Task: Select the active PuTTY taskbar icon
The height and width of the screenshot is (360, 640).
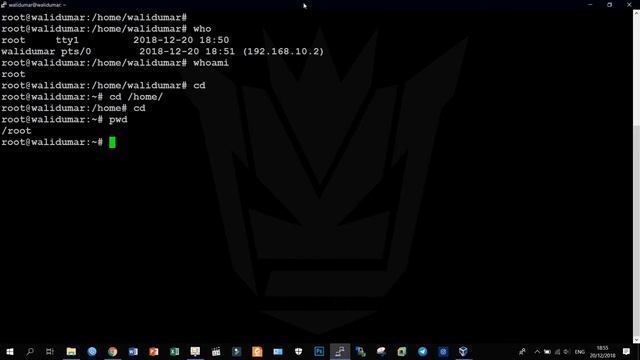Action: tap(340, 351)
